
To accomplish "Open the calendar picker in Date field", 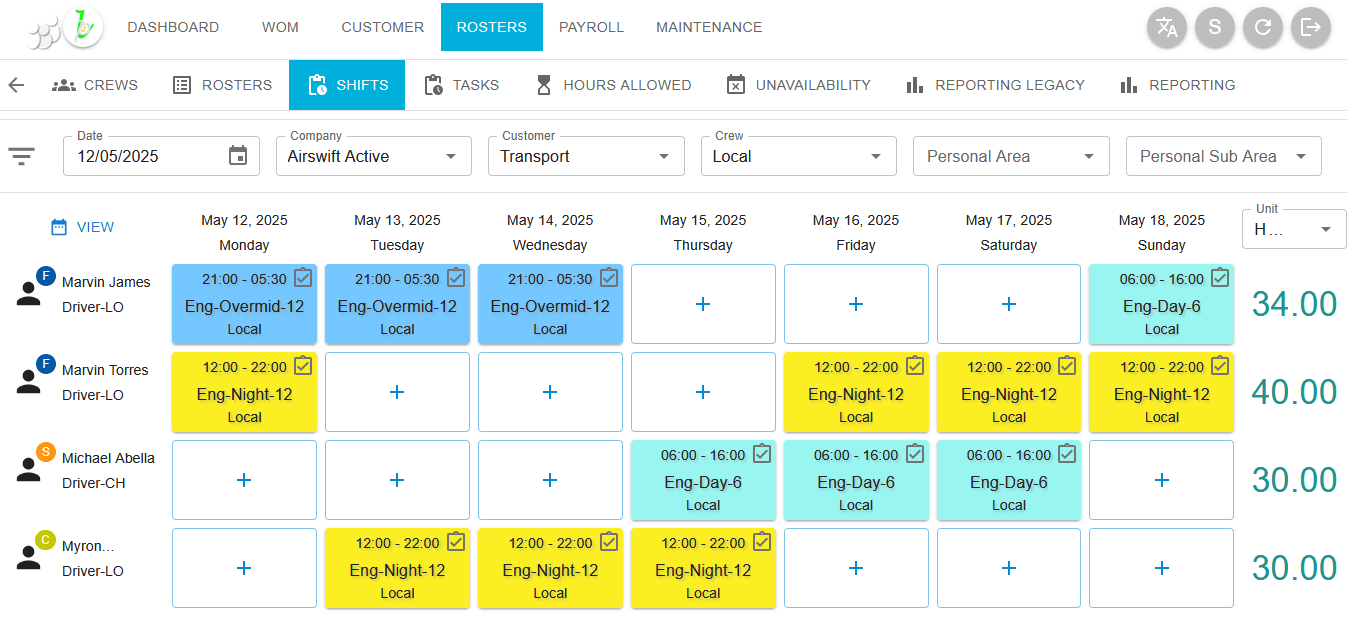I will [238, 156].
